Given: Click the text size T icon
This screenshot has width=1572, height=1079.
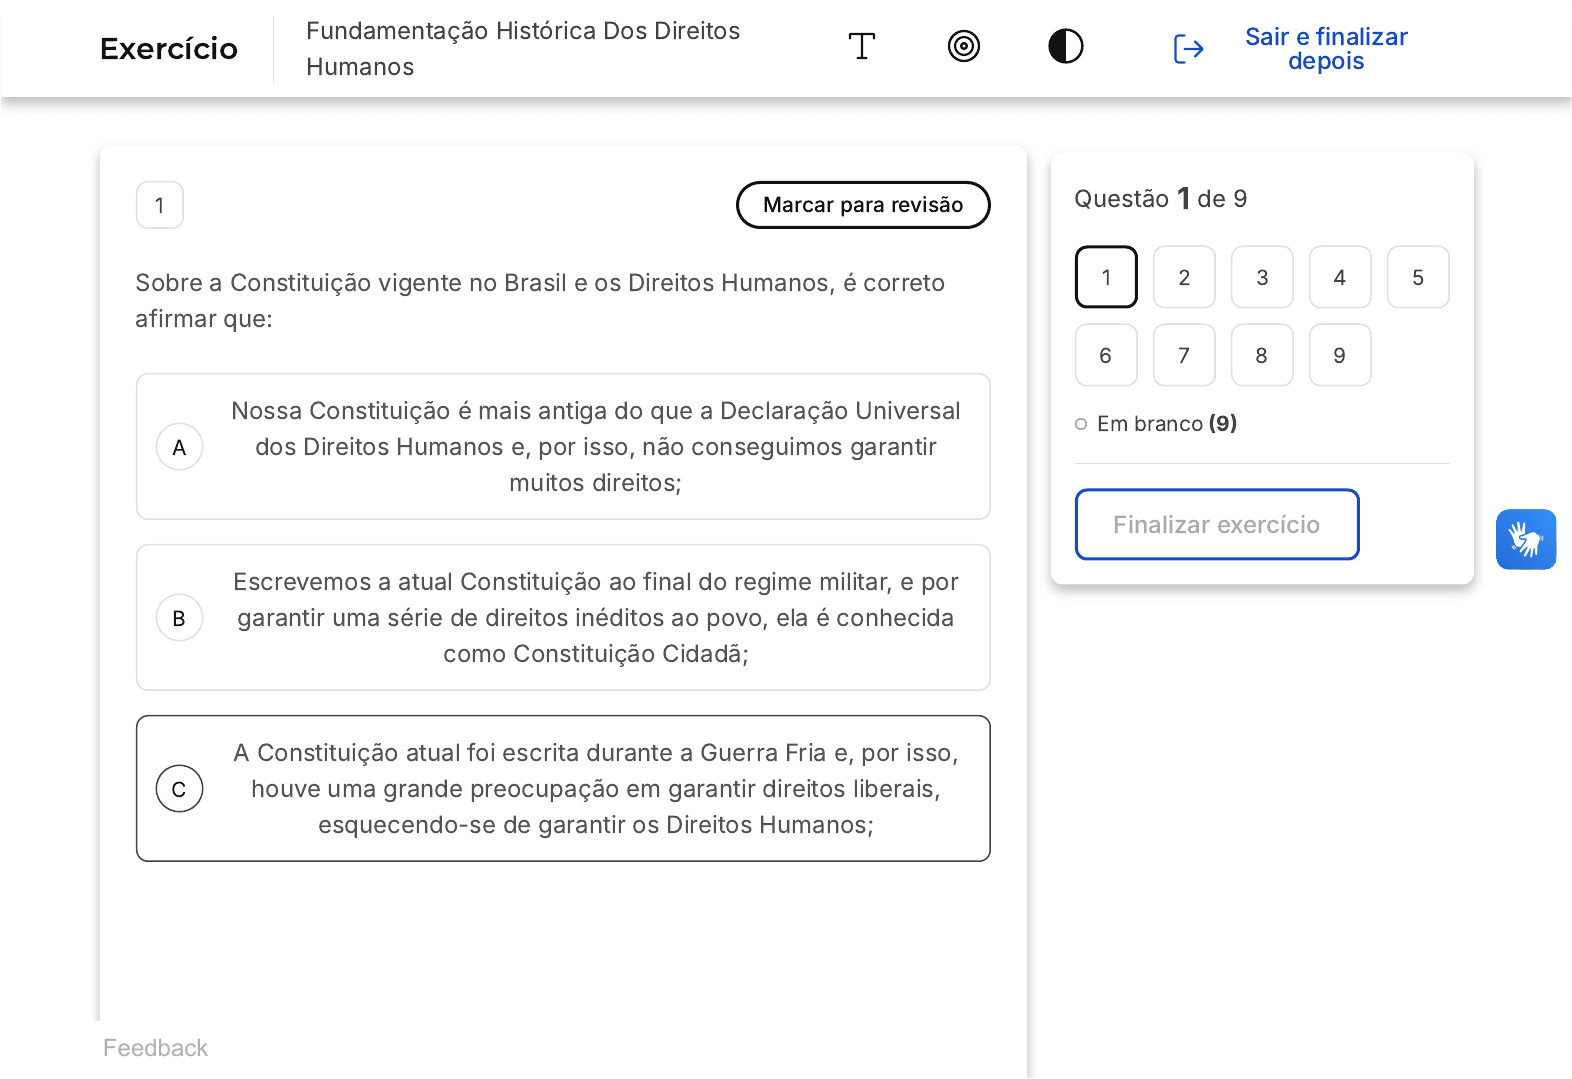Looking at the screenshot, I should pos(861,47).
